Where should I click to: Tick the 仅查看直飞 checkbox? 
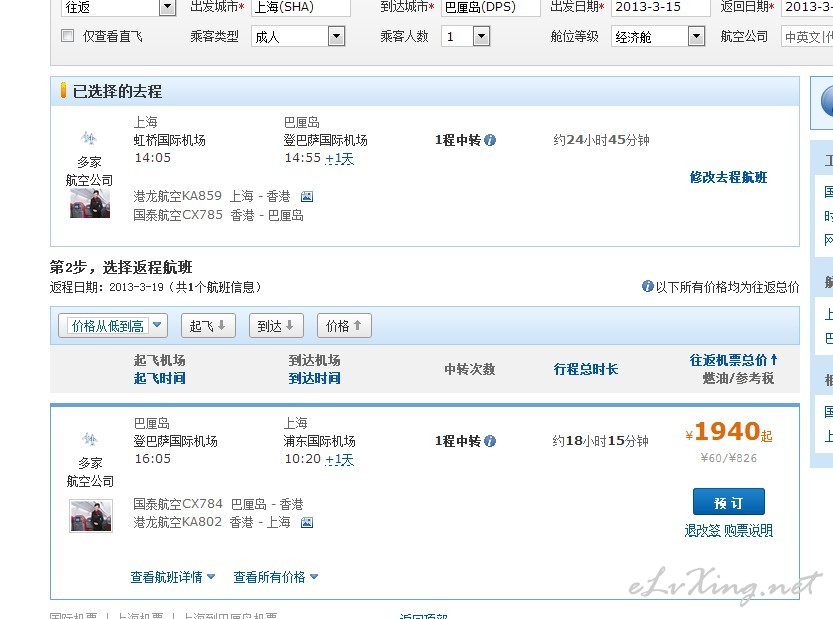pyautogui.click(x=67, y=36)
